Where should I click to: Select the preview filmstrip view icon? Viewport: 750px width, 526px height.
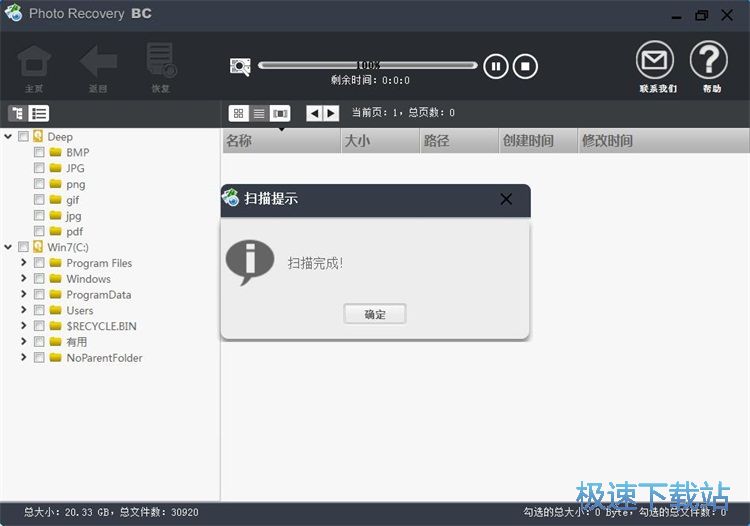point(280,113)
